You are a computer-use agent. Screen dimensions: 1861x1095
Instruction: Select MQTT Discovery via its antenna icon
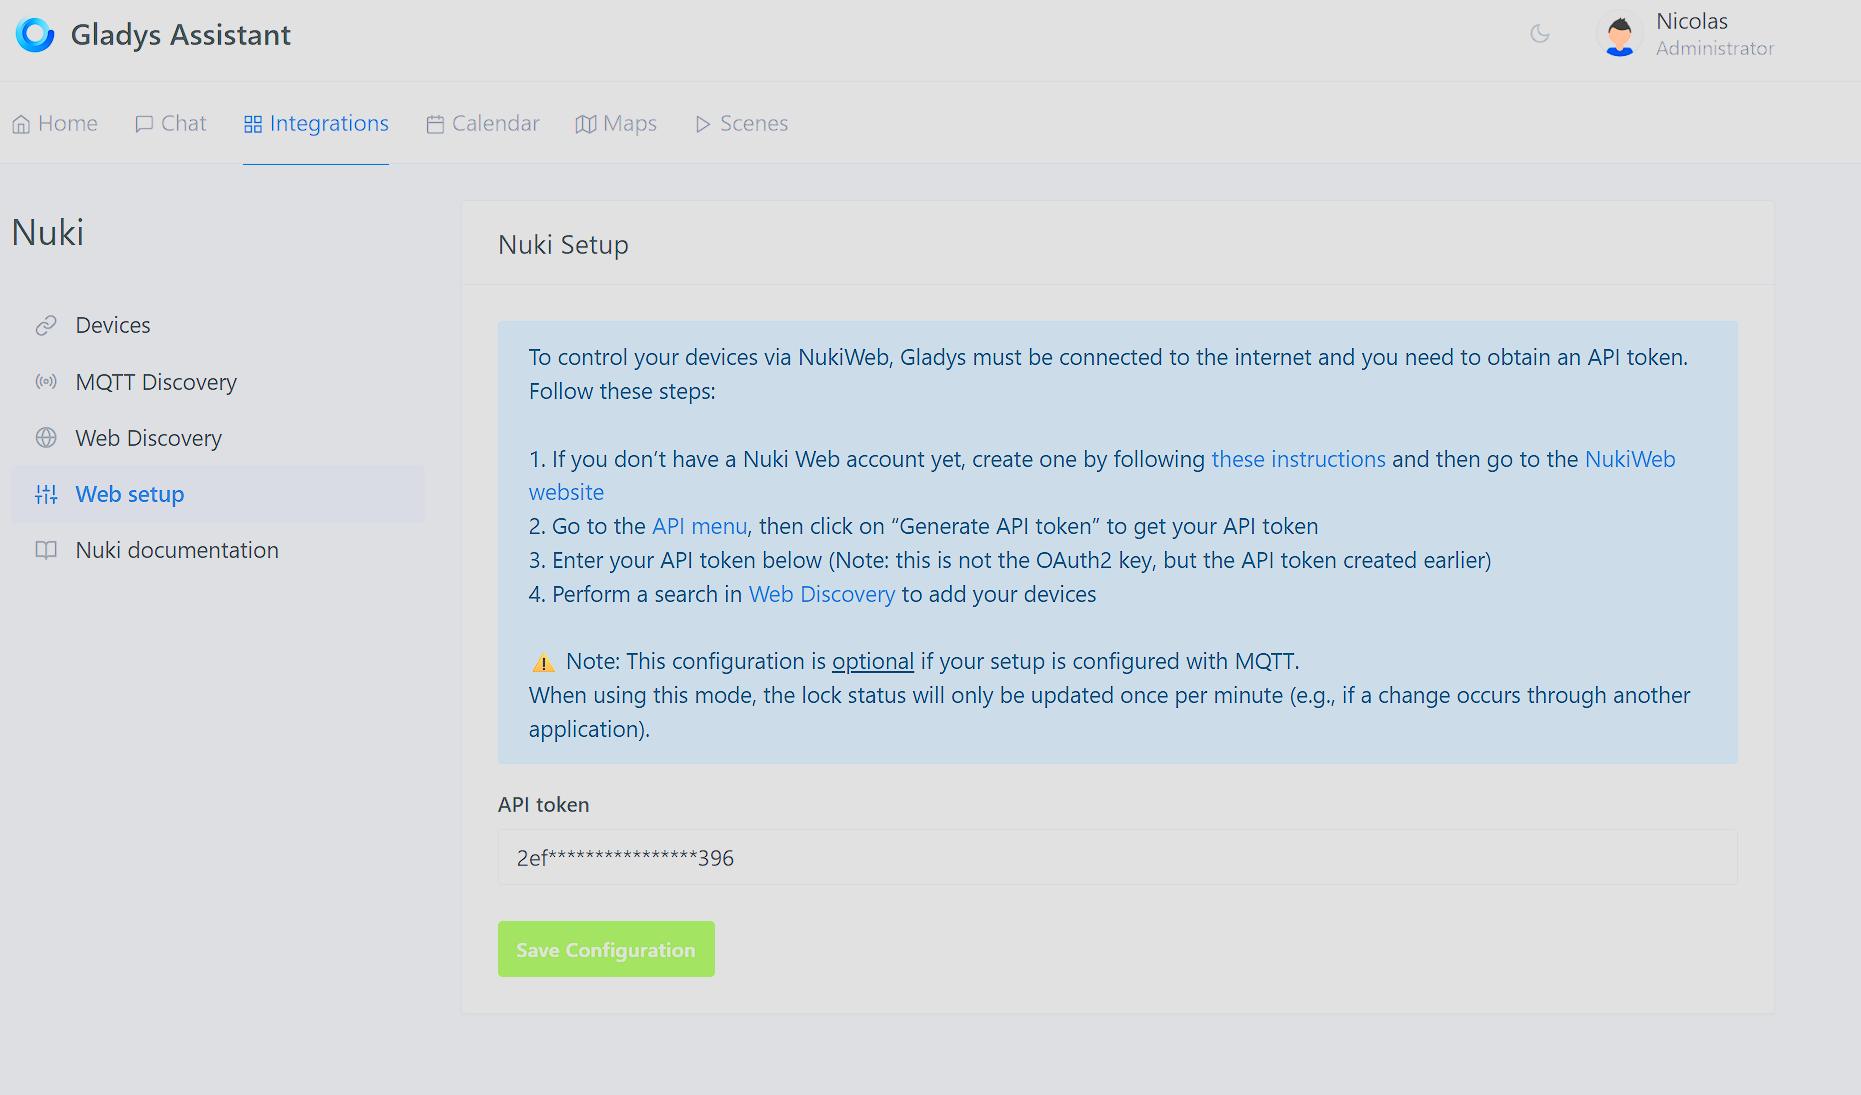coord(45,381)
